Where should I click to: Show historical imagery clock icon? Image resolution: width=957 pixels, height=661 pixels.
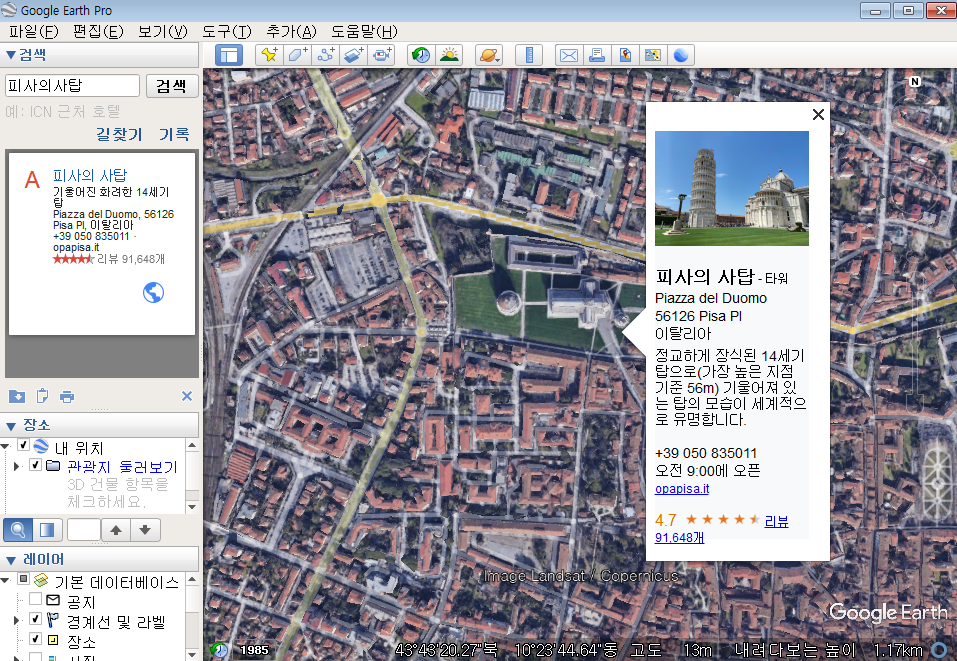[421, 55]
